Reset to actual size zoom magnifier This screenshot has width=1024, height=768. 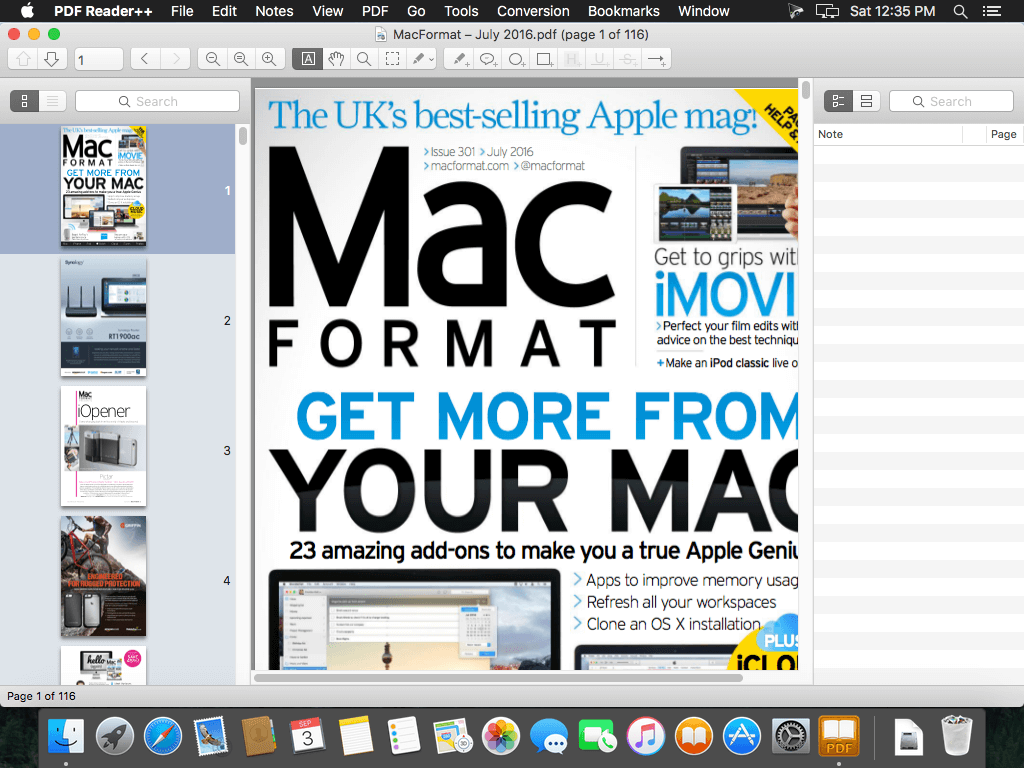click(x=241, y=59)
